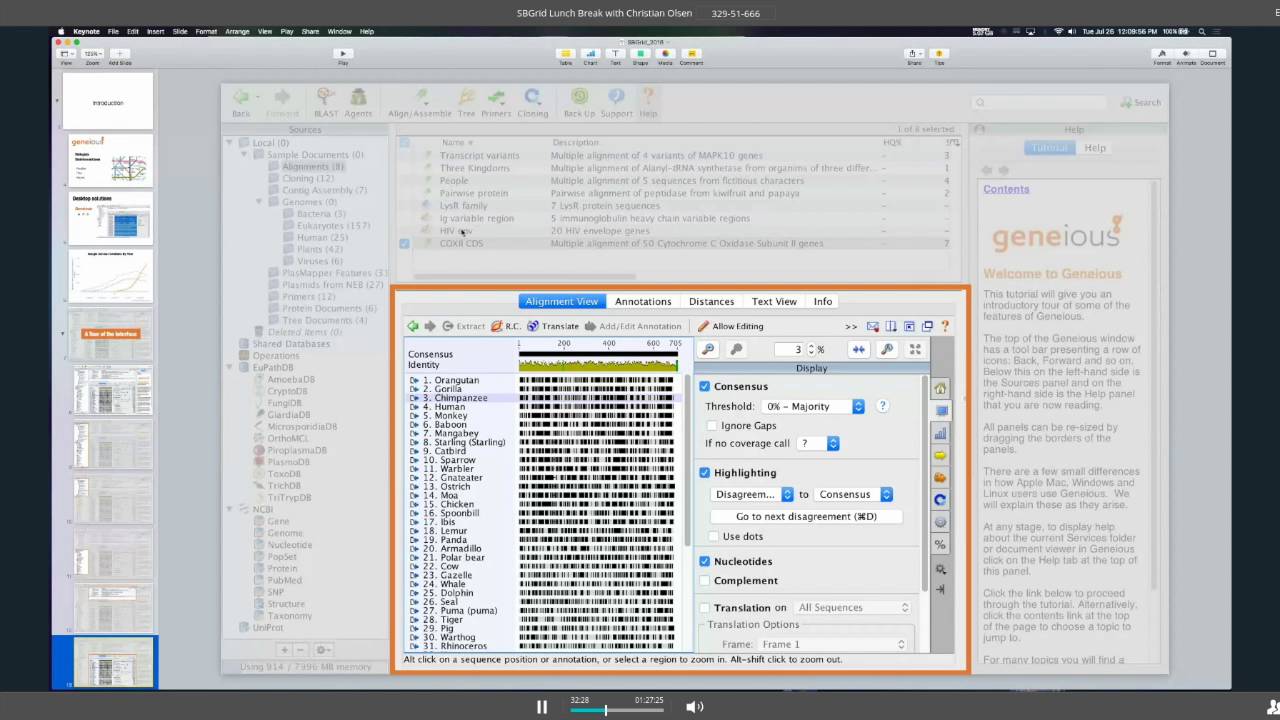
Task: Click the Extract tool icon
Action: 449,326
